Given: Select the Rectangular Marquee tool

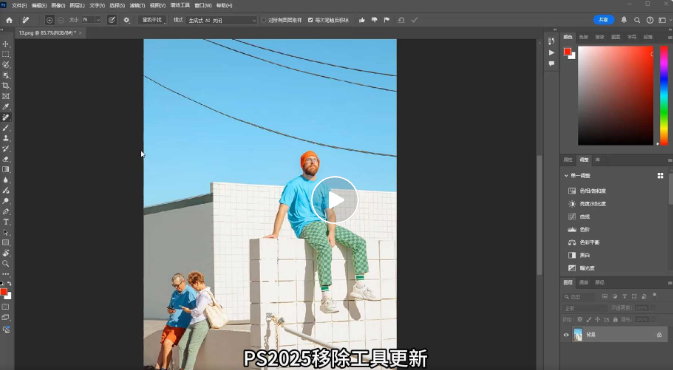Looking at the screenshot, I should 6,55.
